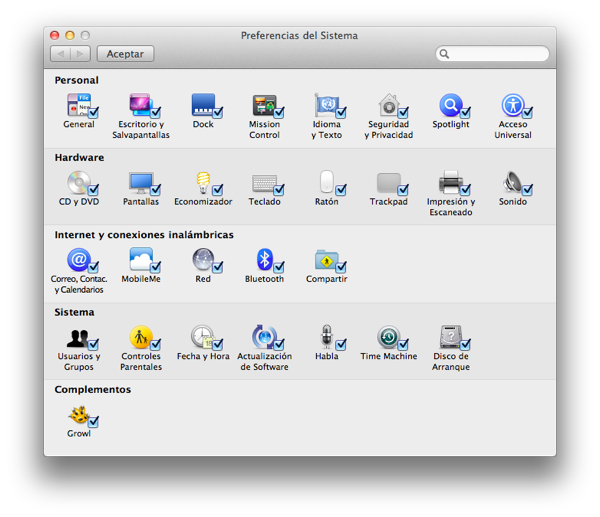This screenshot has width=600, height=517.
Task: Uncheck the Growl pane checkbox
Action: pos(93,422)
